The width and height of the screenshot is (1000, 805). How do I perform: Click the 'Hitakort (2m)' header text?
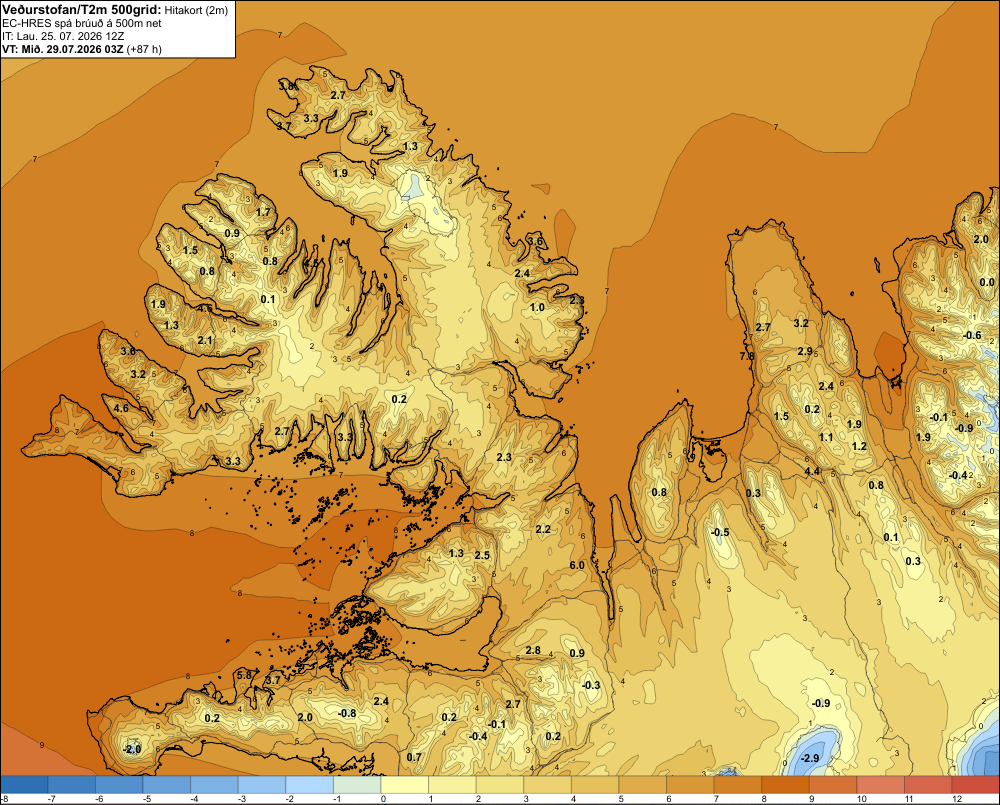tap(196, 10)
